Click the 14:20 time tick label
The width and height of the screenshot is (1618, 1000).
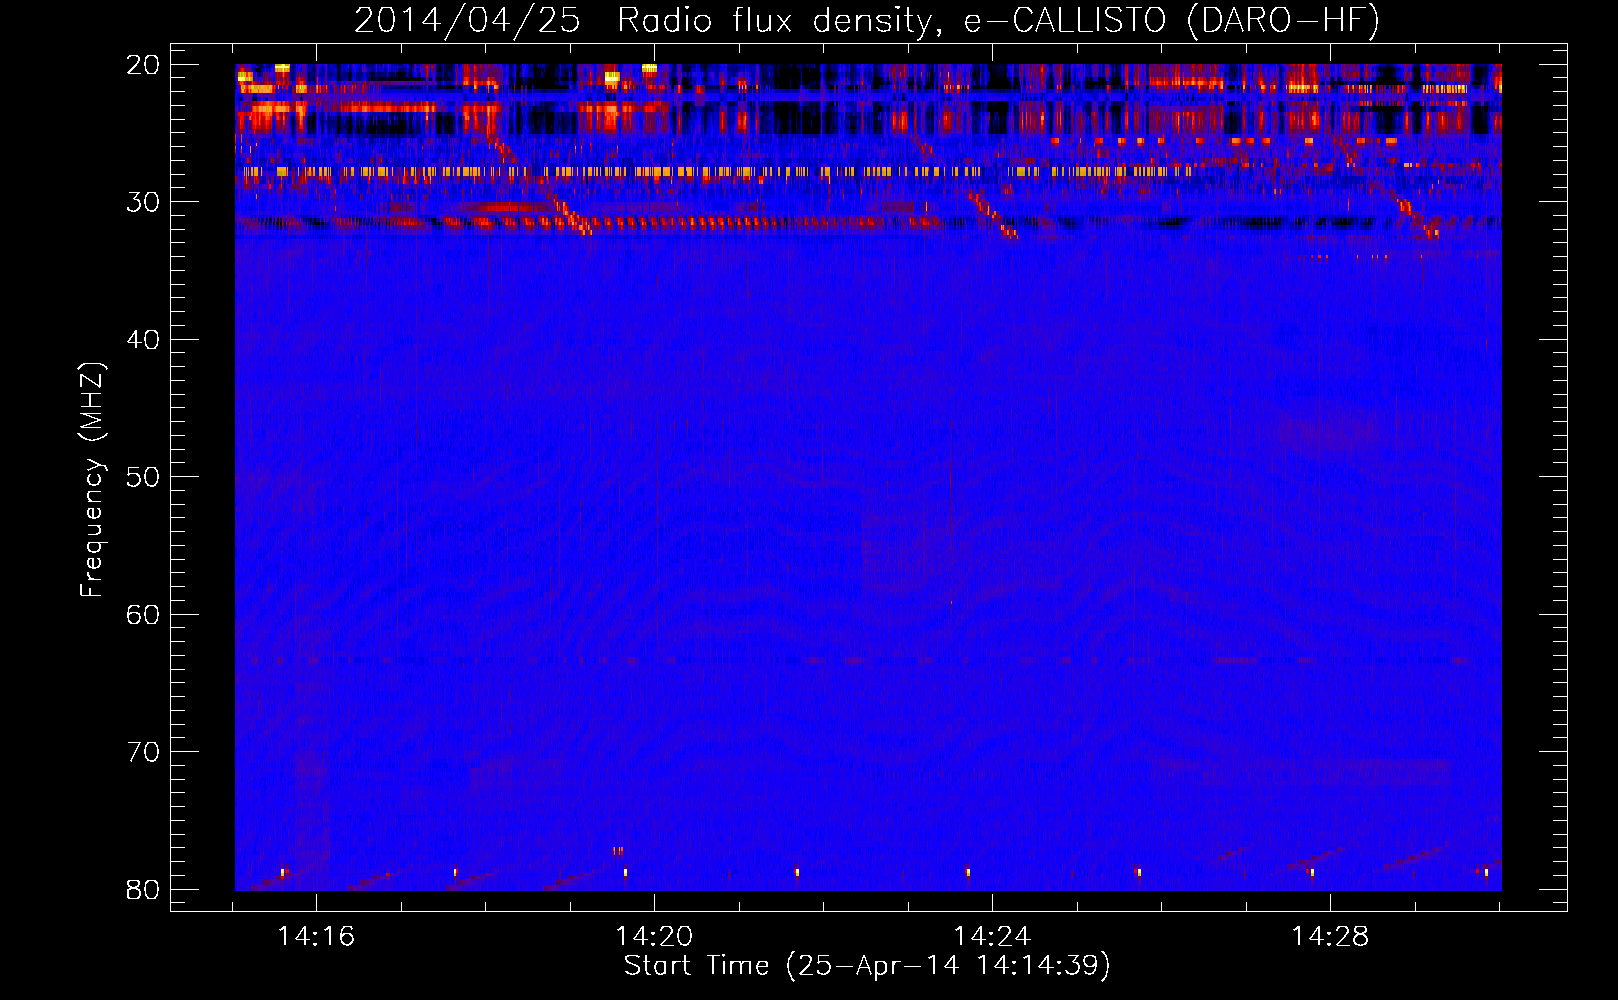(x=654, y=937)
